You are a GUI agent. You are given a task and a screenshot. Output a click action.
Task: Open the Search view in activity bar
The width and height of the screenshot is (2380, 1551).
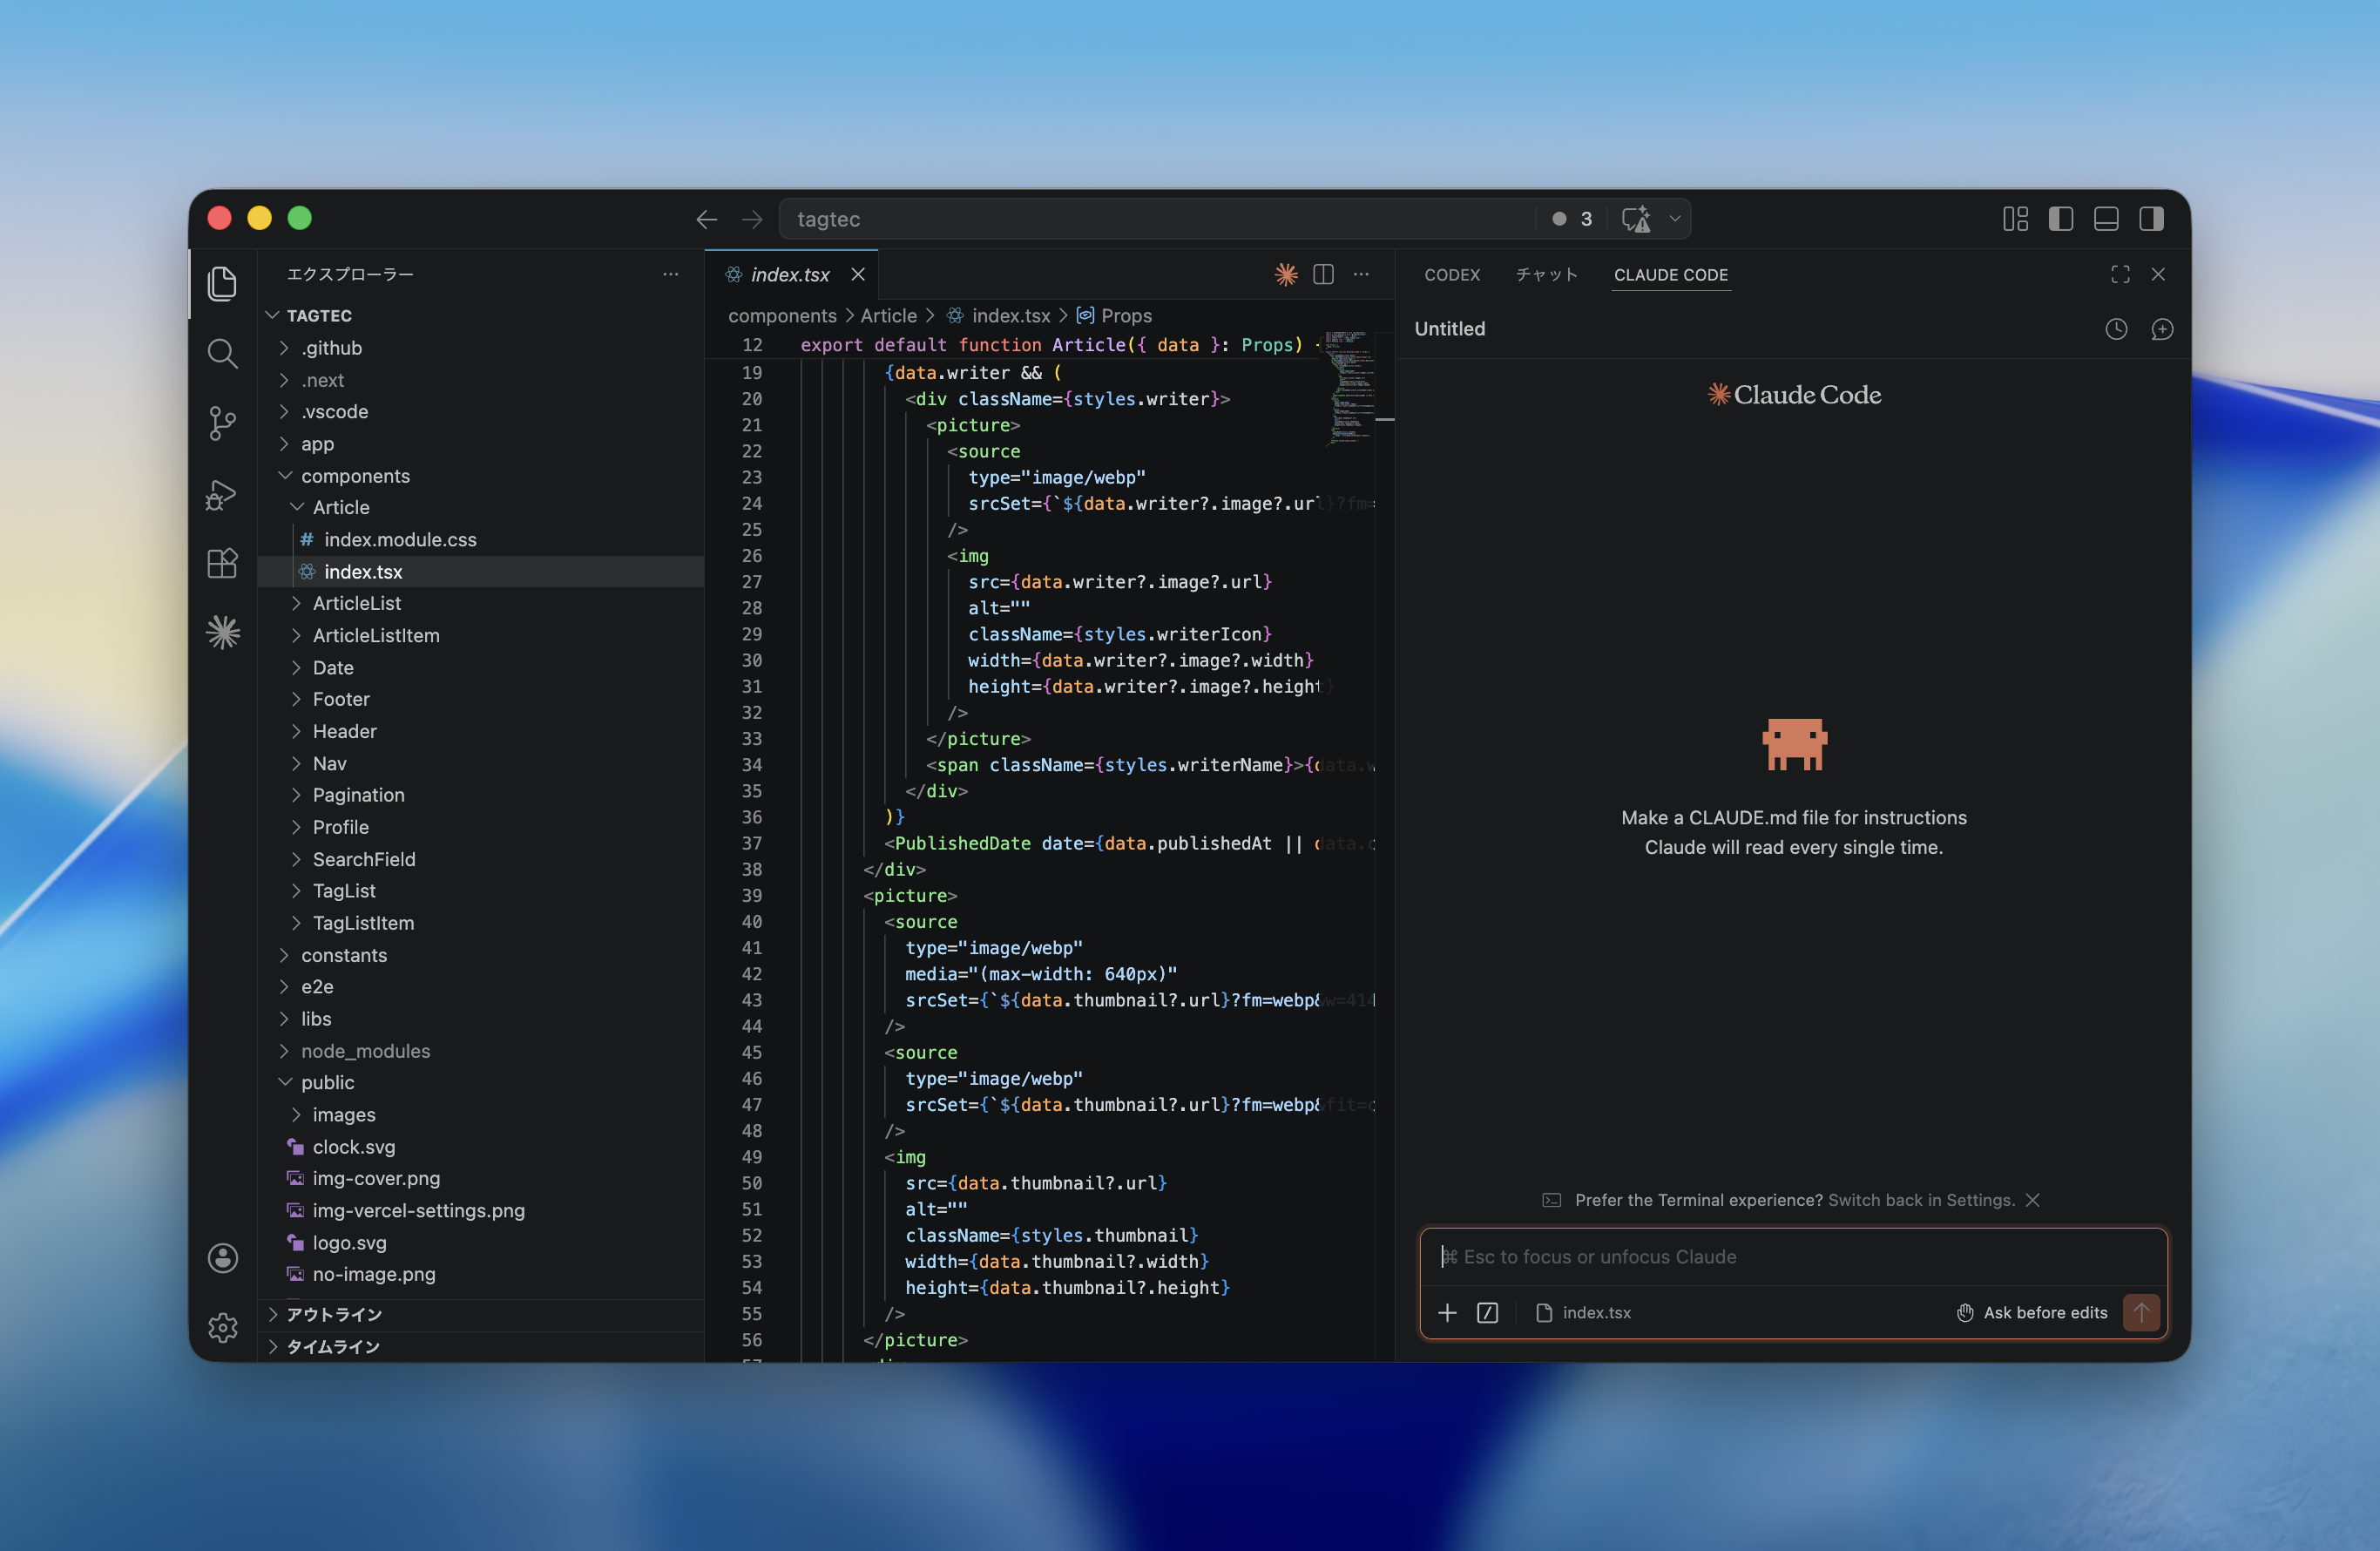click(x=222, y=353)
